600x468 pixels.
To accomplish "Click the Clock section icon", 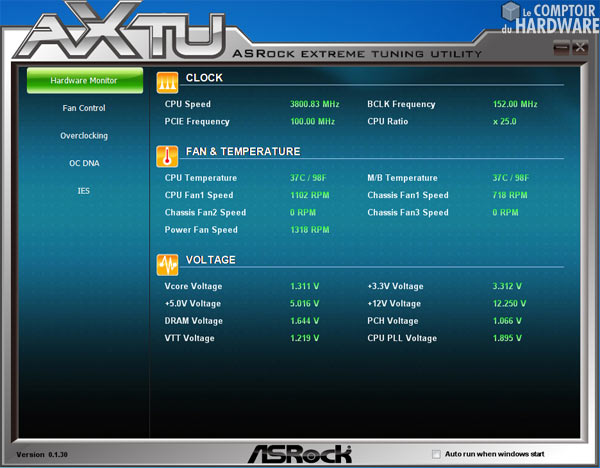I will click(167, 83).
